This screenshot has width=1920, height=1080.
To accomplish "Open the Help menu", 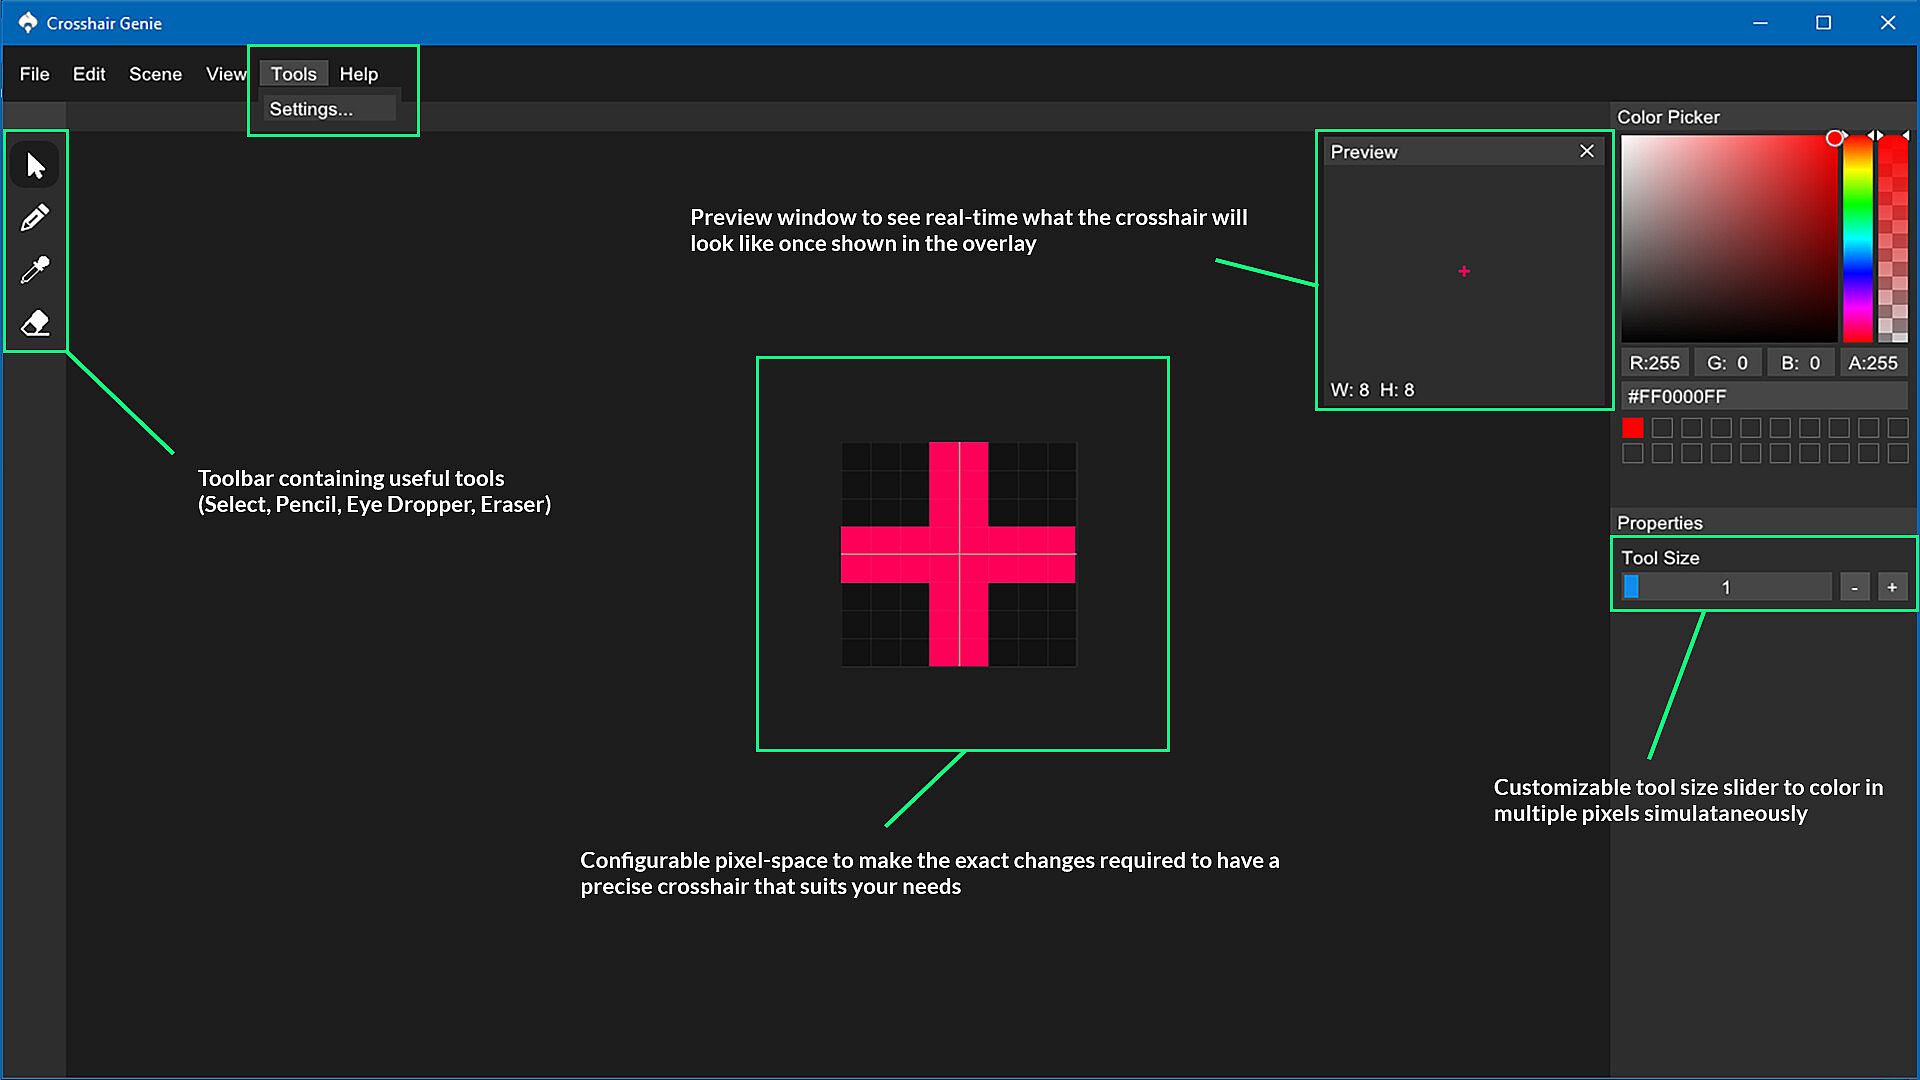I will [x=358, y=74].
